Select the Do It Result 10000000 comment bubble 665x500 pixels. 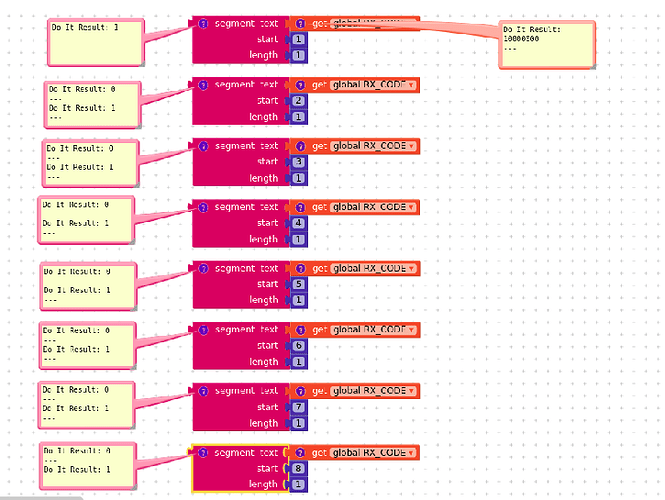545,44
